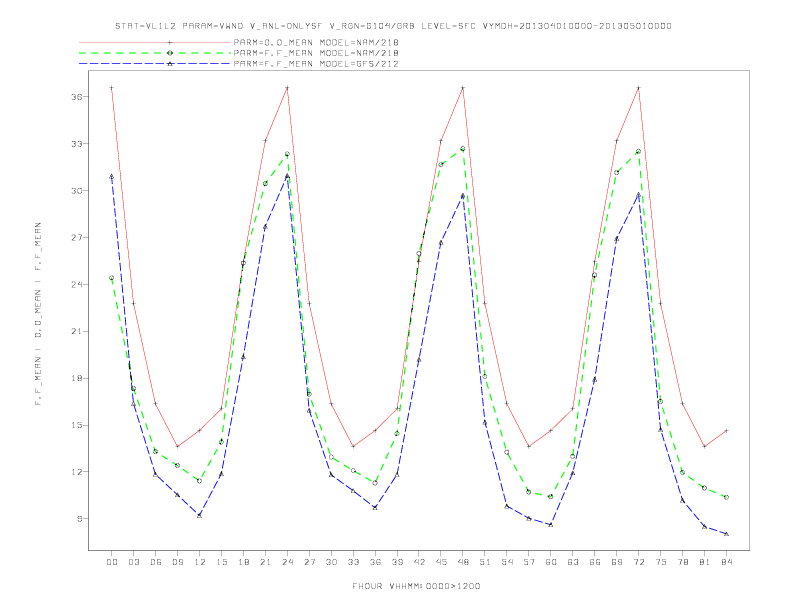
Task: Click x-axis tick label 57
Action: click(x=529, y=562)
